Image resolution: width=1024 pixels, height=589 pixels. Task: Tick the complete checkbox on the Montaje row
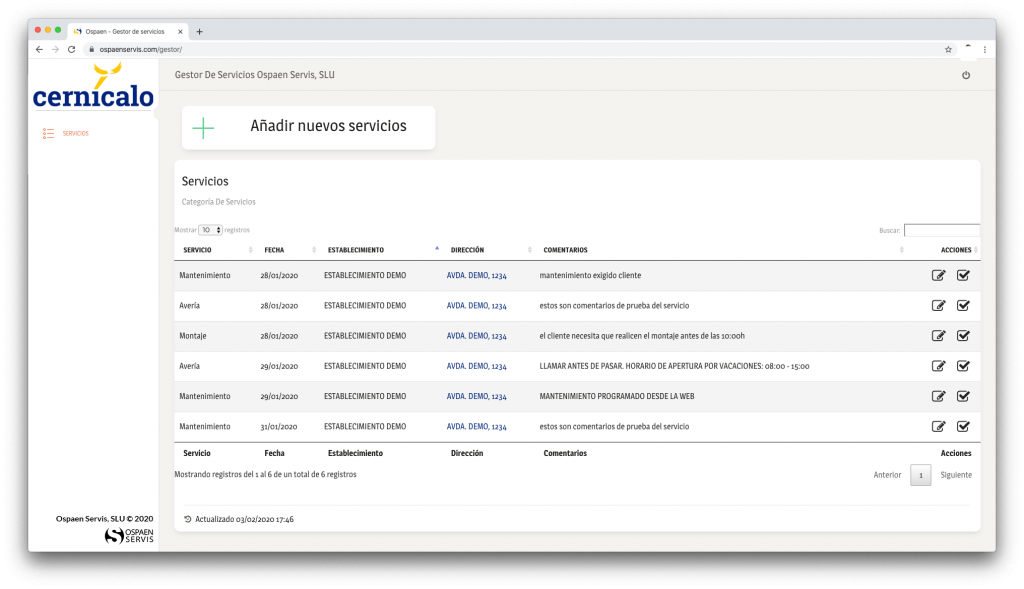pyautogui.click(x=963, y=336)
